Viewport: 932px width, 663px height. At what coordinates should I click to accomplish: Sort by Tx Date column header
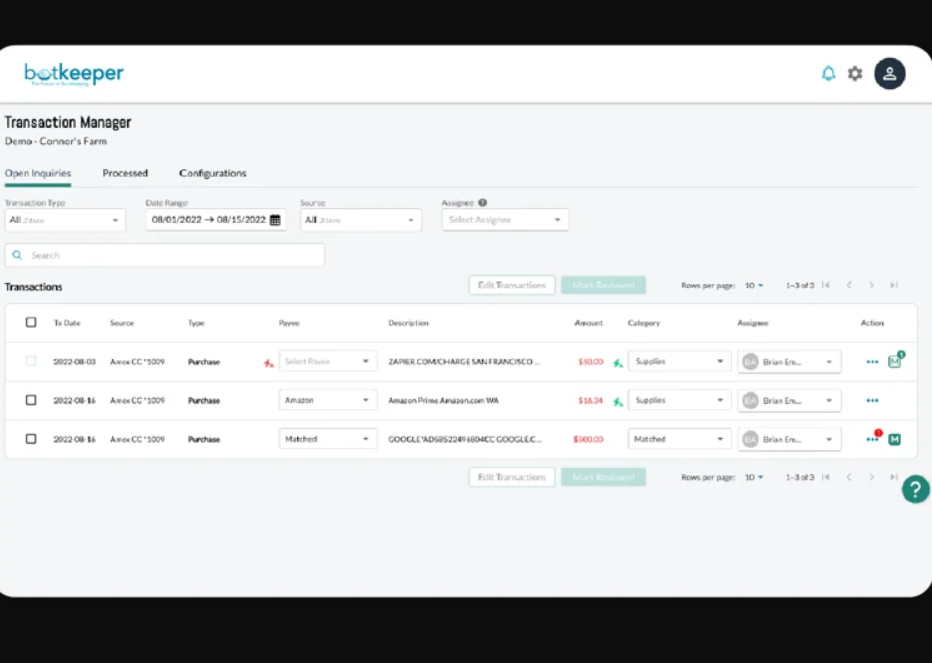pyautogui.click(x=67, y=323)
